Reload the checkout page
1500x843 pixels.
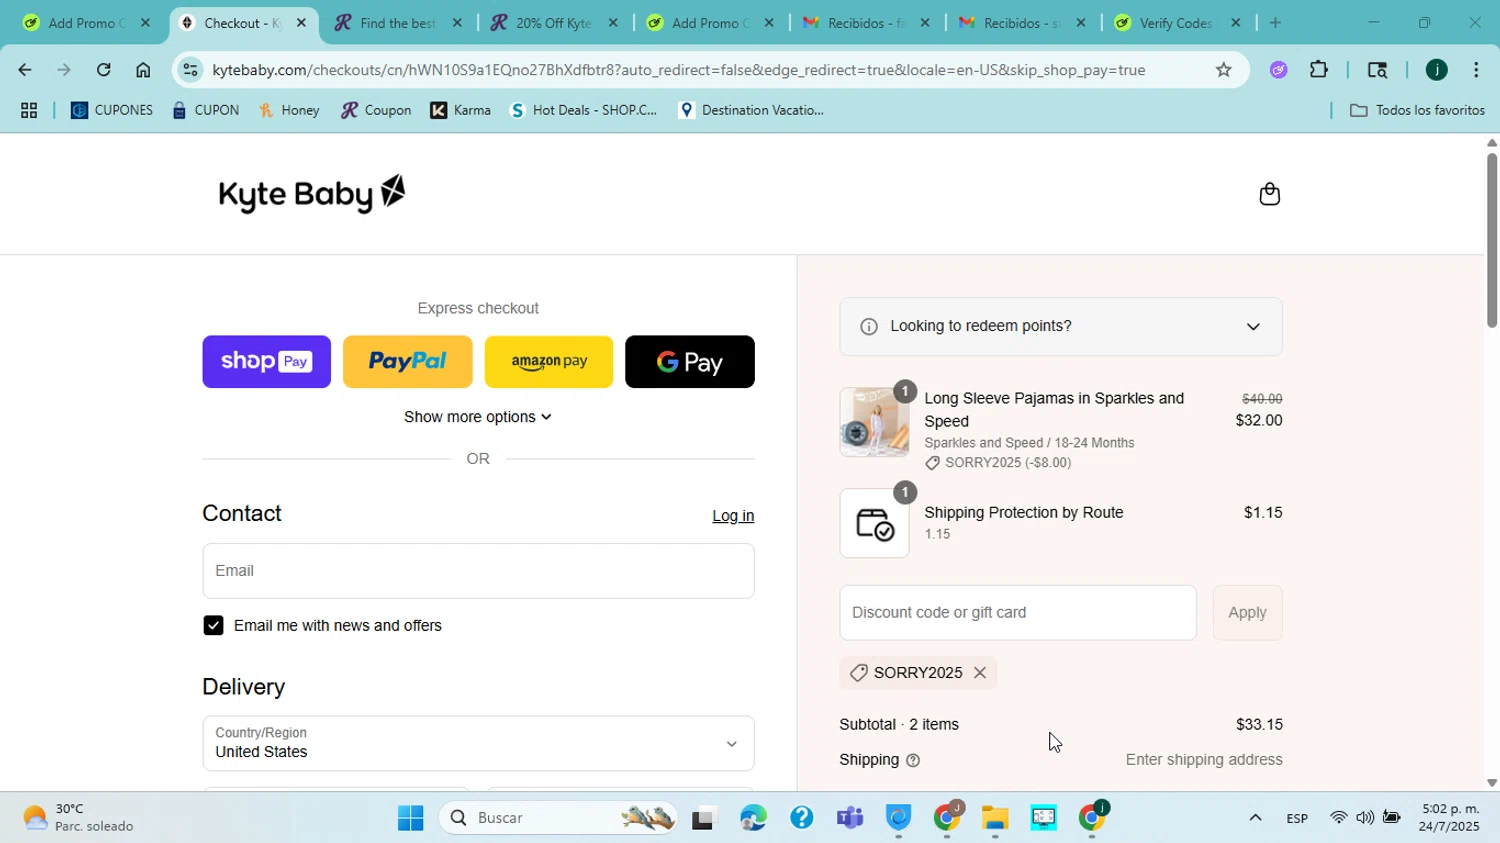pyautogui.click(x=103, y=70)
